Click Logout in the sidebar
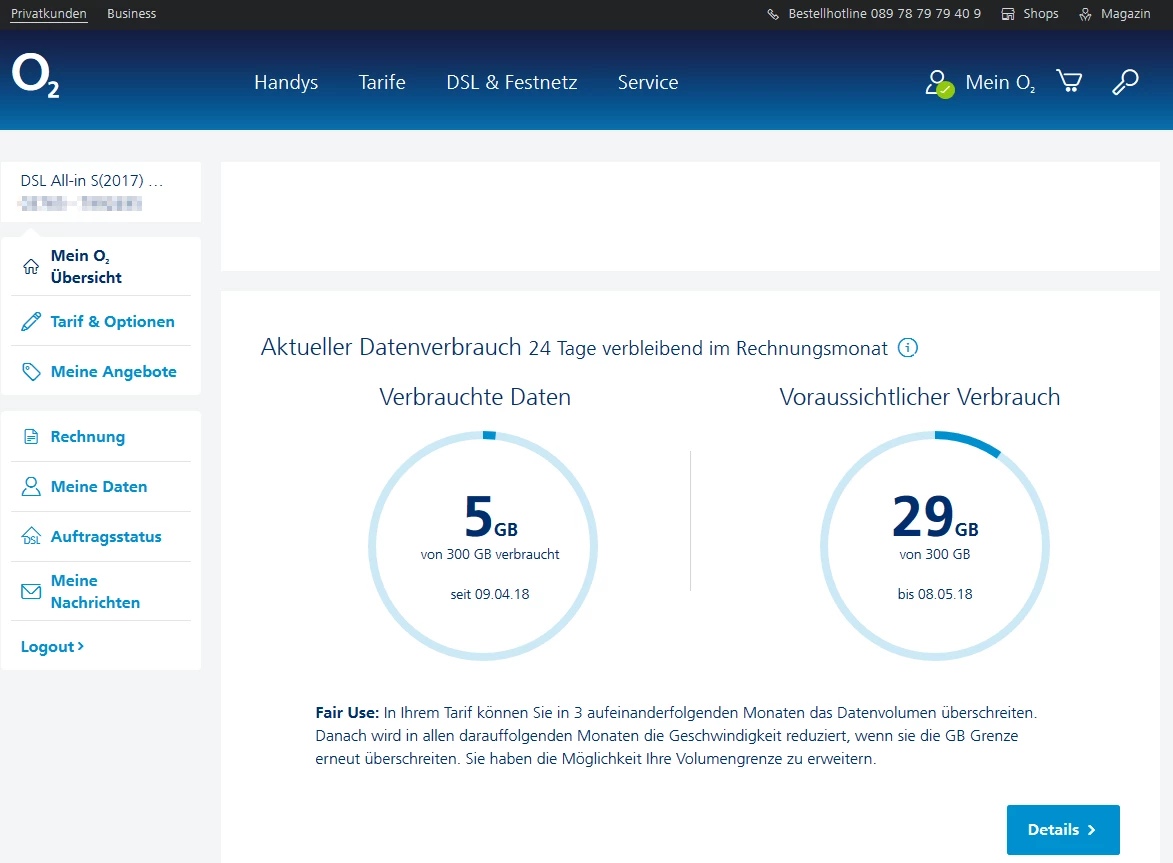The width and height of the screenshot is (1173, 863). [52, 647]
